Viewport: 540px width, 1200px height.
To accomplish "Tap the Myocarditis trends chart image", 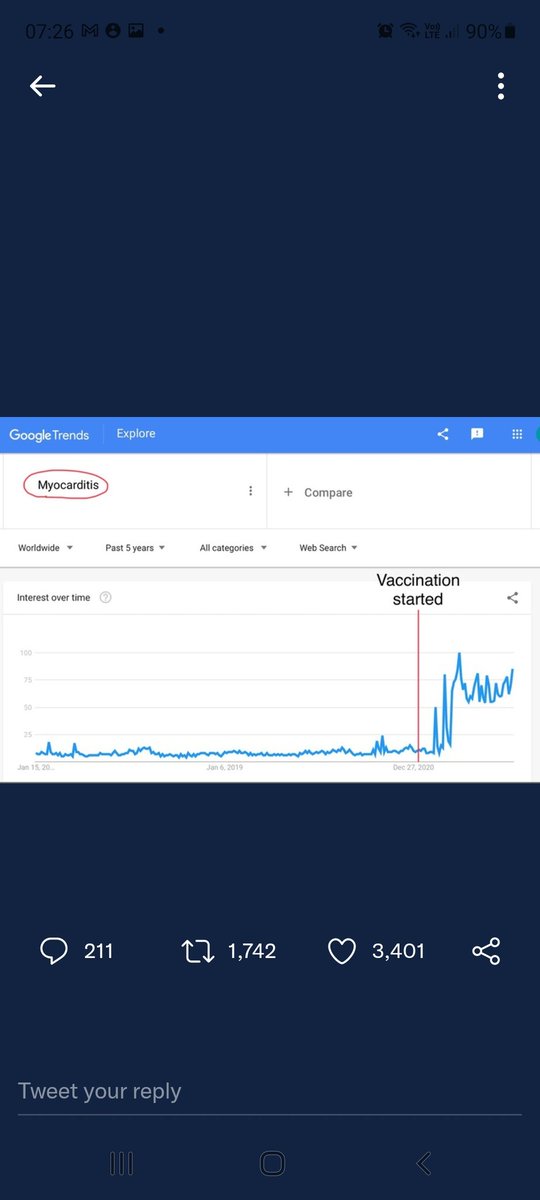I will [270, 600].
